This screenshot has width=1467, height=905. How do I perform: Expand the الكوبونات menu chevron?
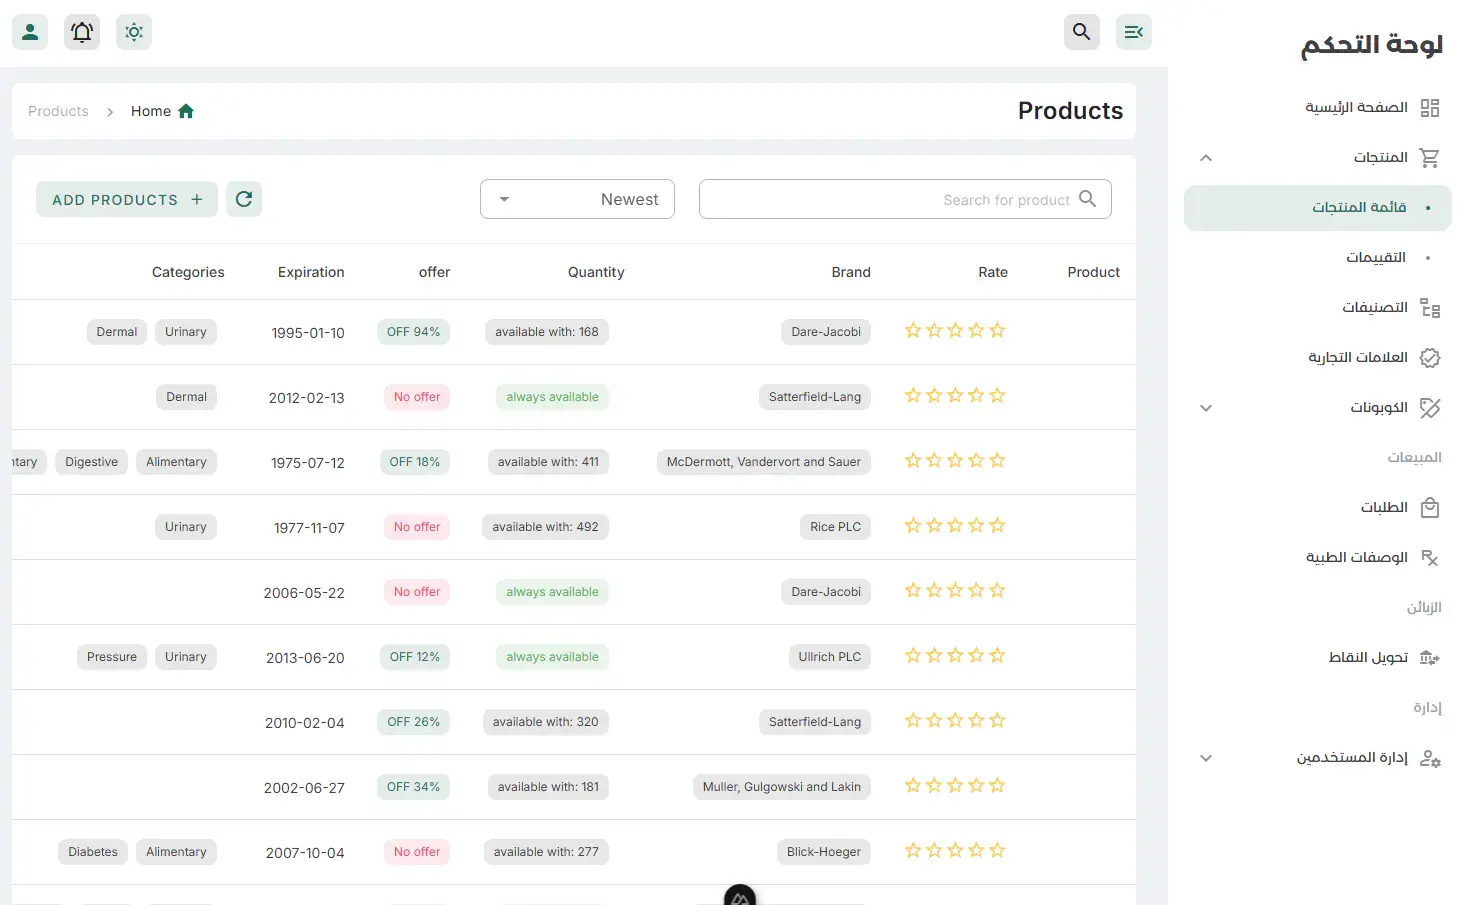point(1206,408)
